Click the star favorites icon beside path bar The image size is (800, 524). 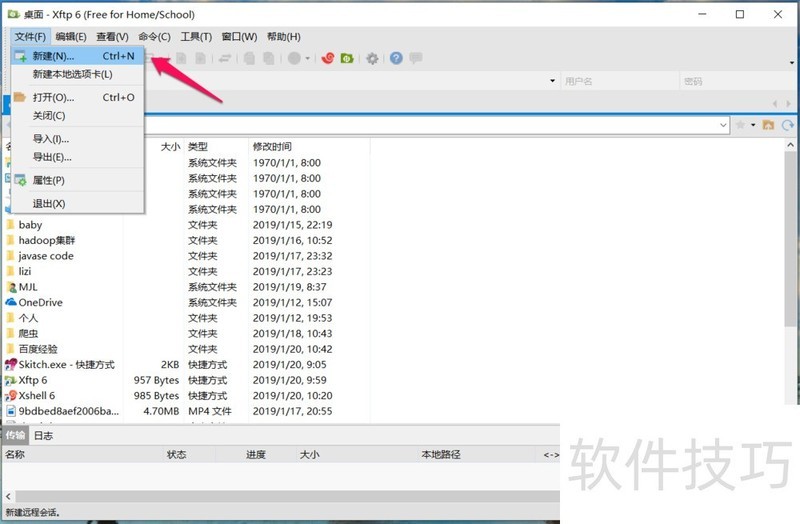pos(740,124)
